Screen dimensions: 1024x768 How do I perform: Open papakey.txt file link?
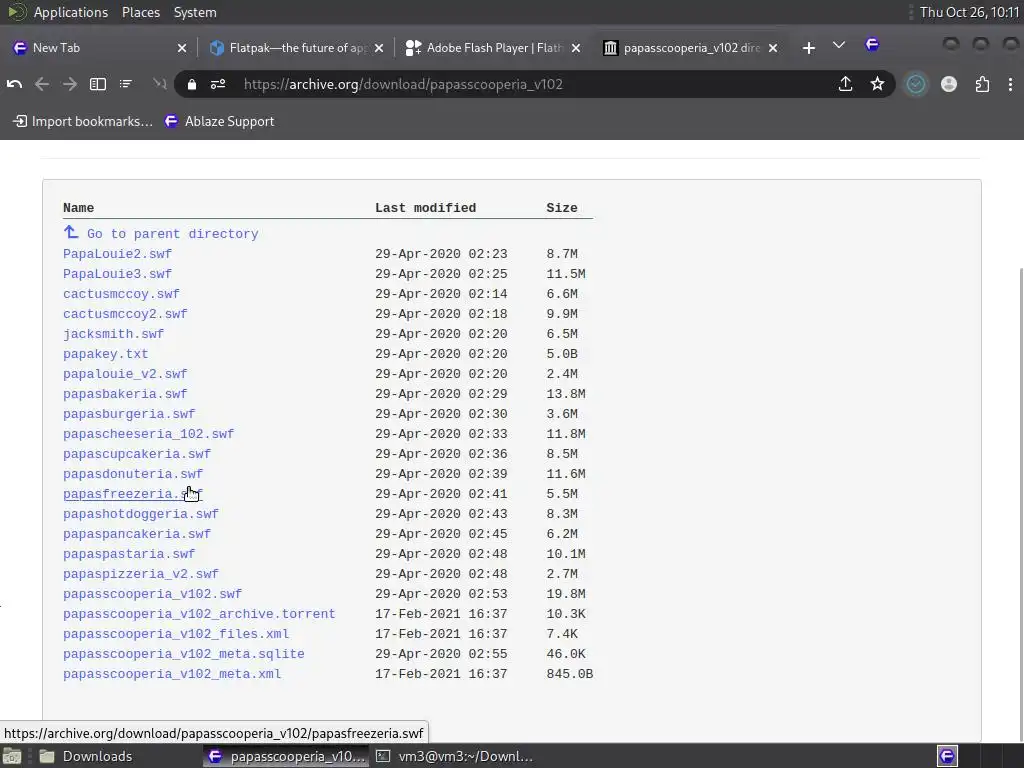coord(106,354)
